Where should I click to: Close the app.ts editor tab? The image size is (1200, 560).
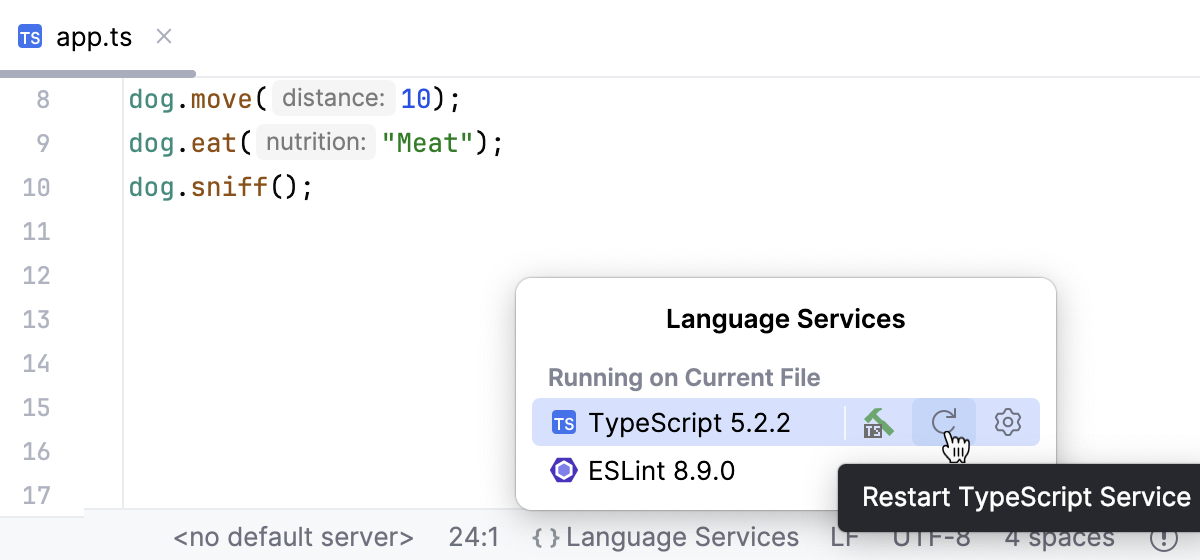tap(165, 37)
